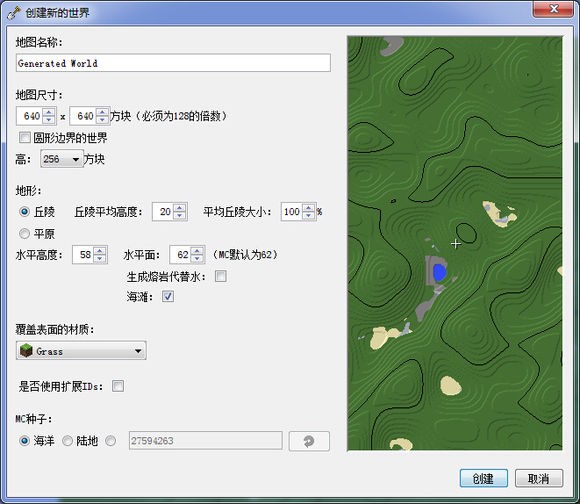This screenshot has height=504, width=580.
Task: Click the 创建 button
Action: point(484,478)
